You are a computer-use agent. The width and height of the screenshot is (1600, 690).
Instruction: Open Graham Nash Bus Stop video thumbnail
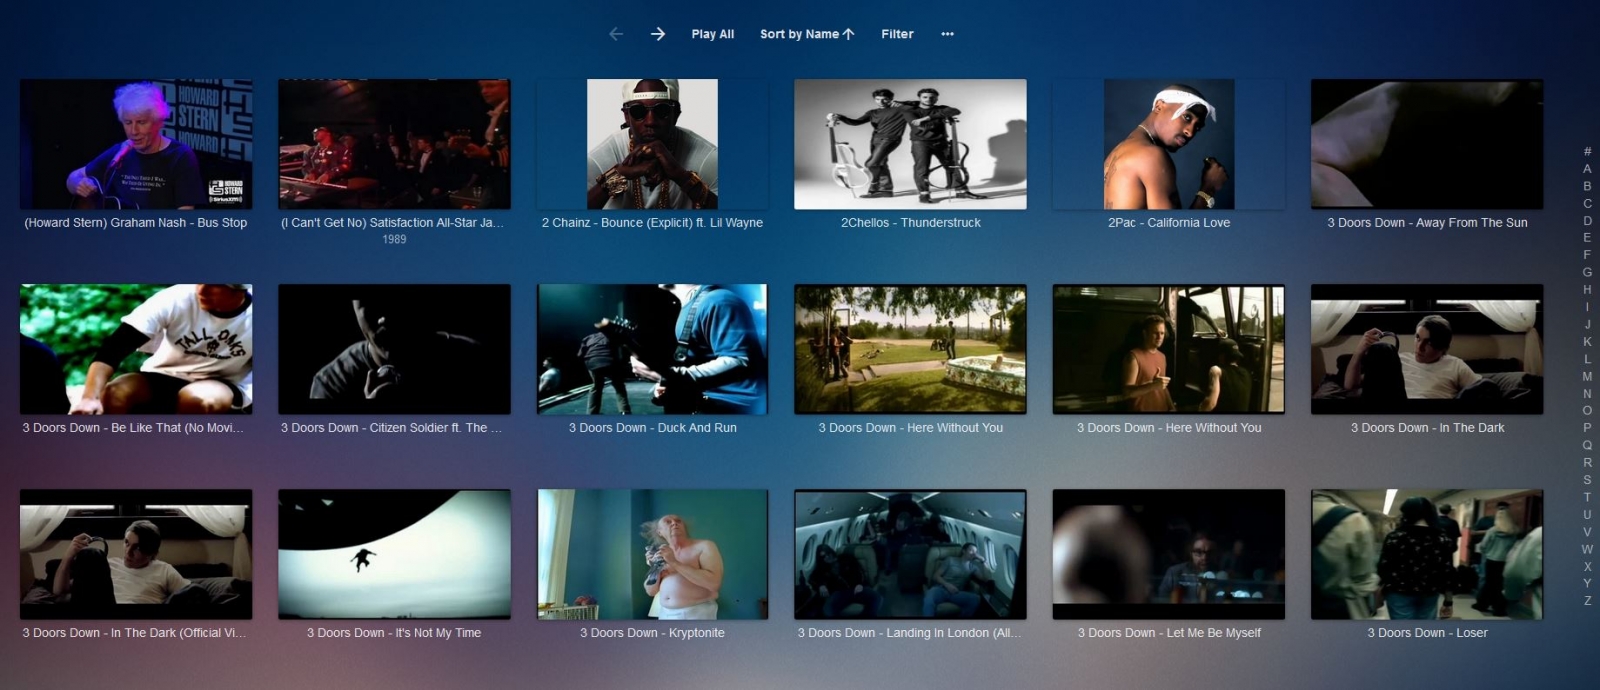pos(136,144)
